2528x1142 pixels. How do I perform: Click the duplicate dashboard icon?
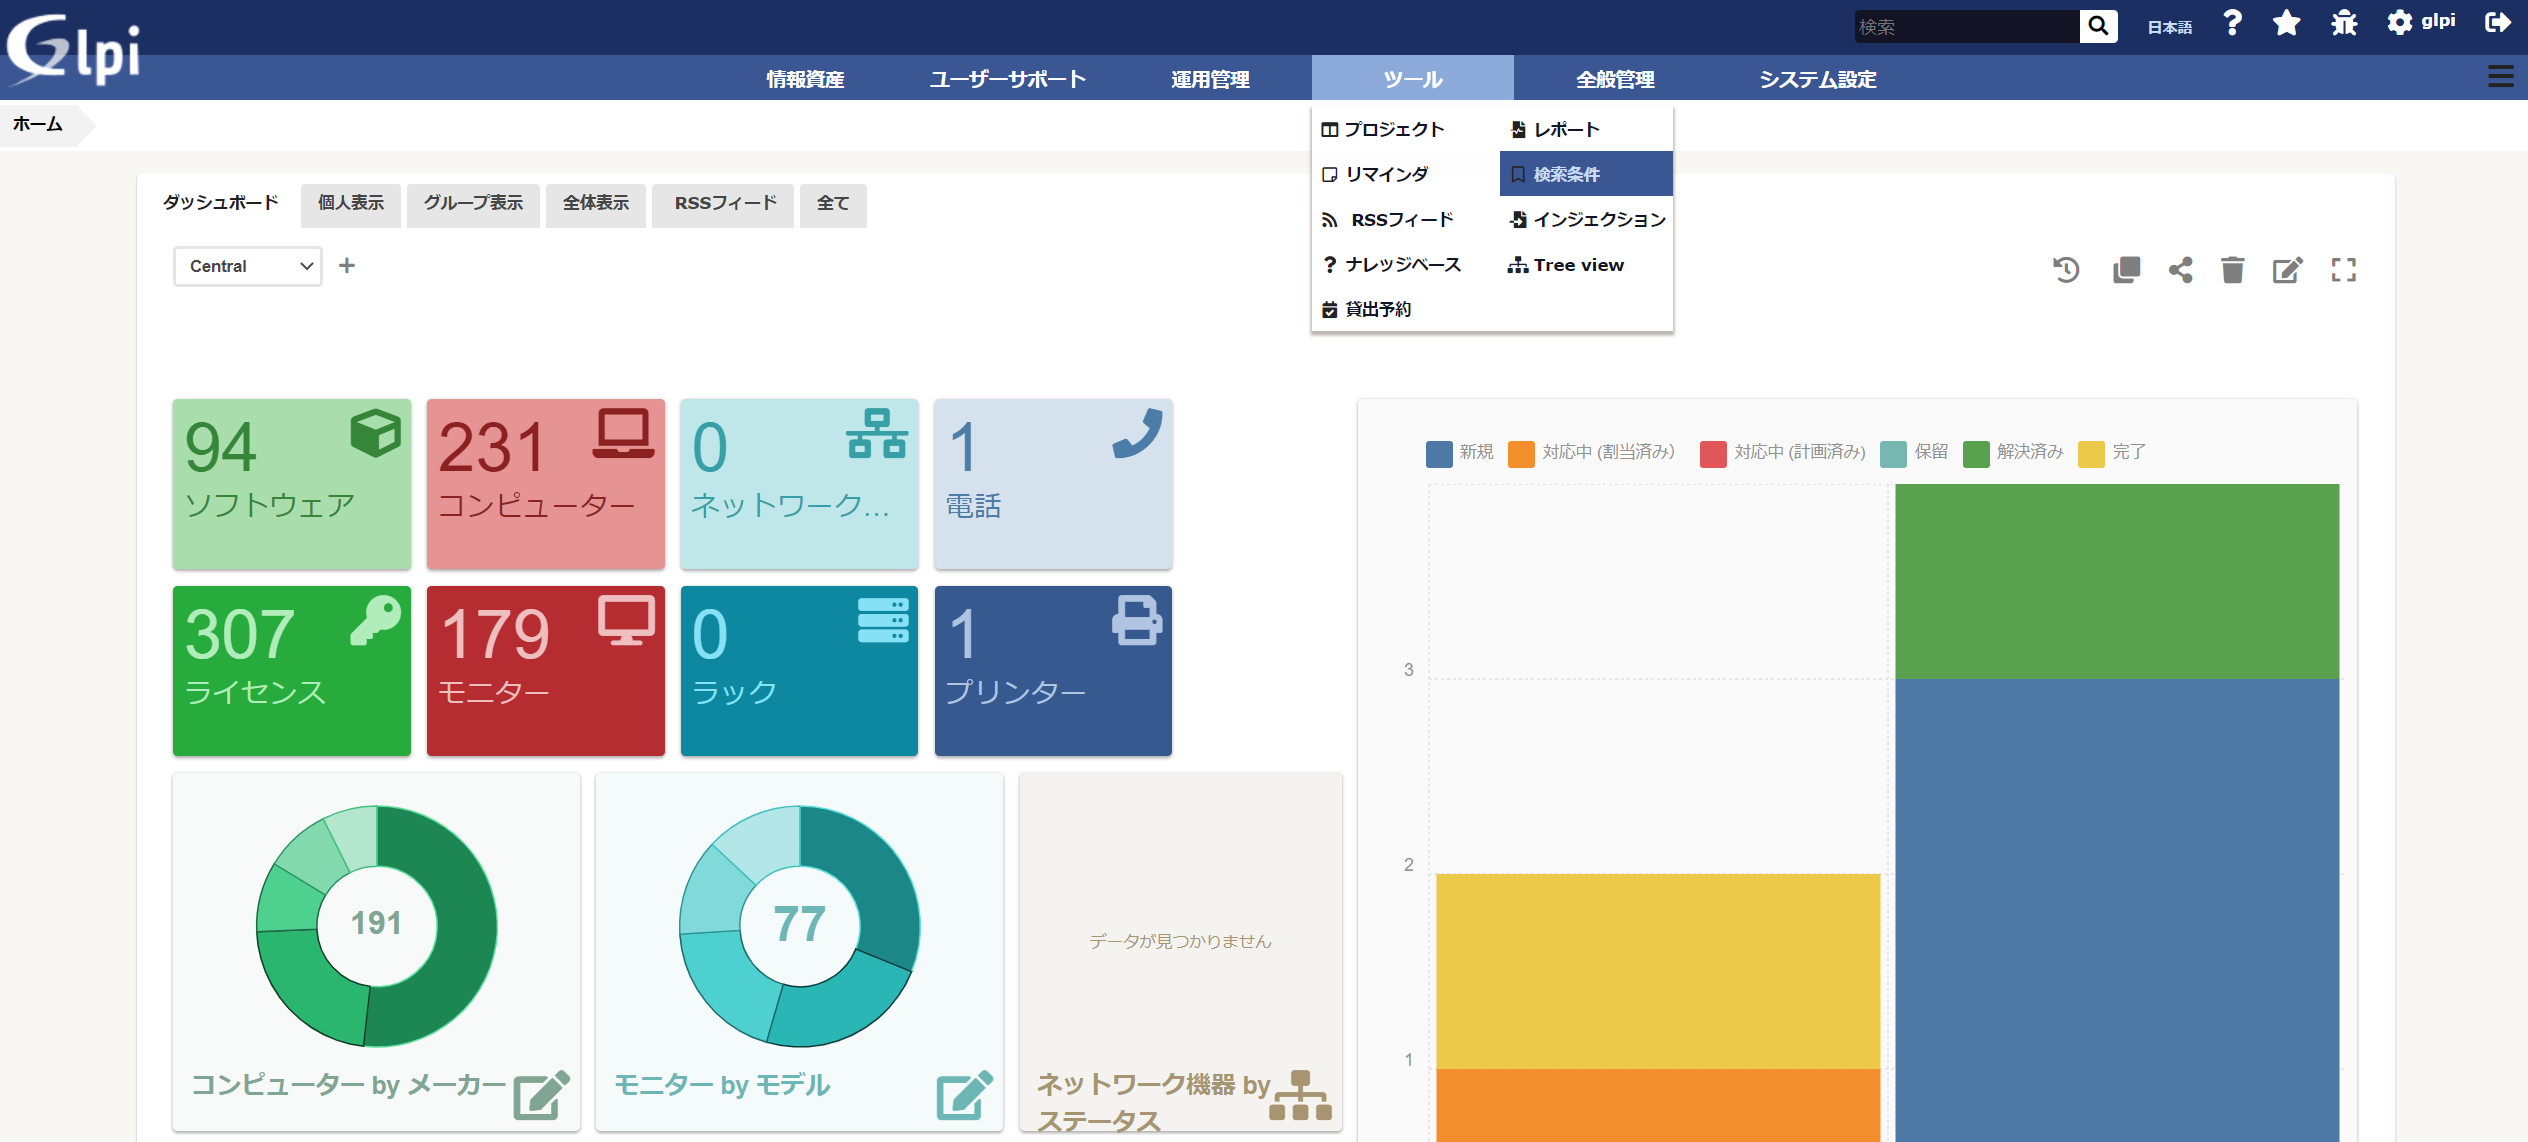point(2126,270)
